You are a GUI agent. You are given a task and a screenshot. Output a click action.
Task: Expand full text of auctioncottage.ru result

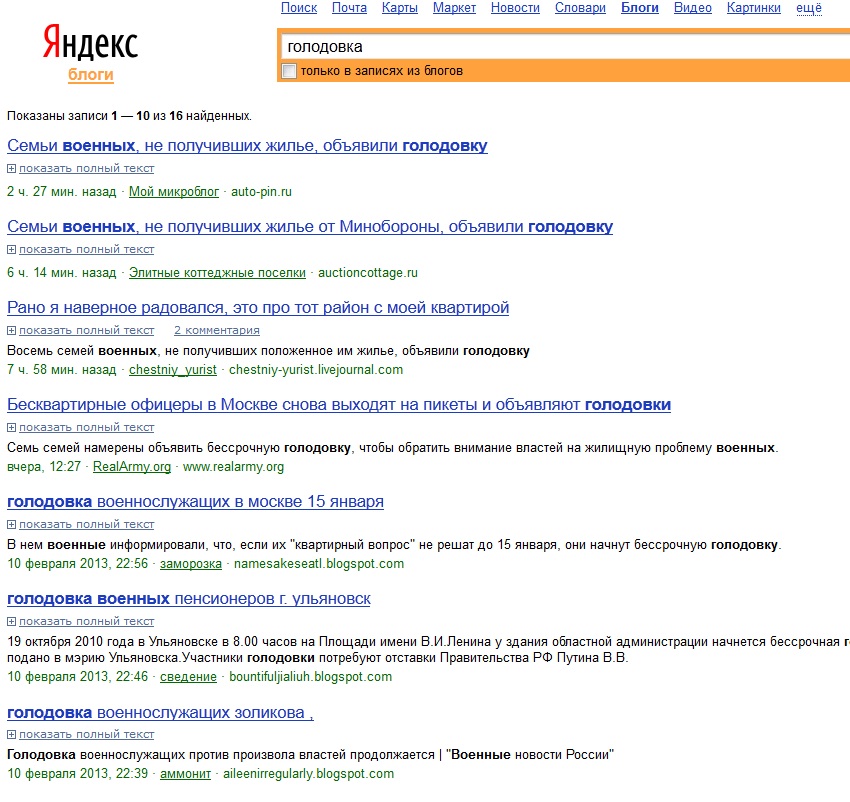point(86,249)
